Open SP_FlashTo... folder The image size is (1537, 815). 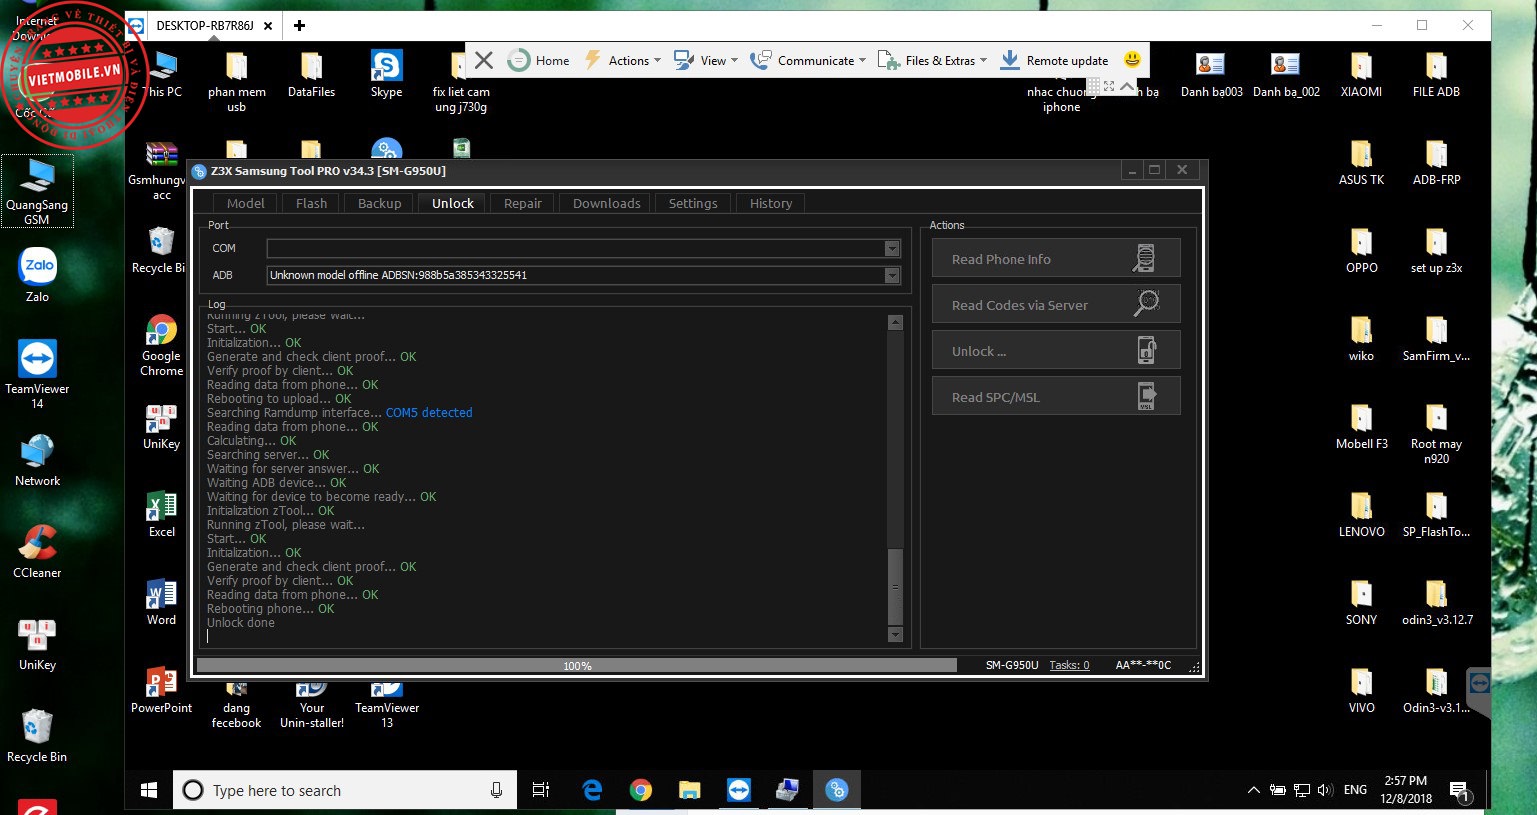pyautogui.click(x=1436, y=515)
